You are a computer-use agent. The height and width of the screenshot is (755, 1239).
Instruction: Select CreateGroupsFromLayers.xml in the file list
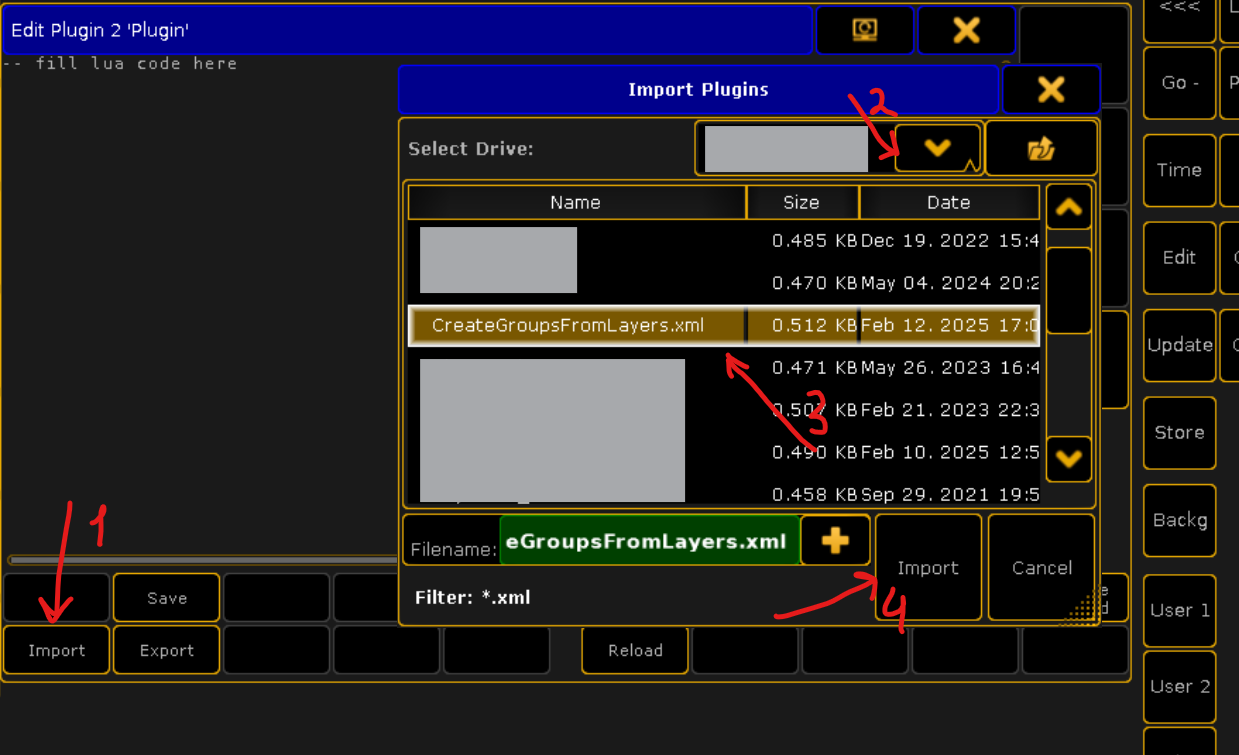(724, 326)
